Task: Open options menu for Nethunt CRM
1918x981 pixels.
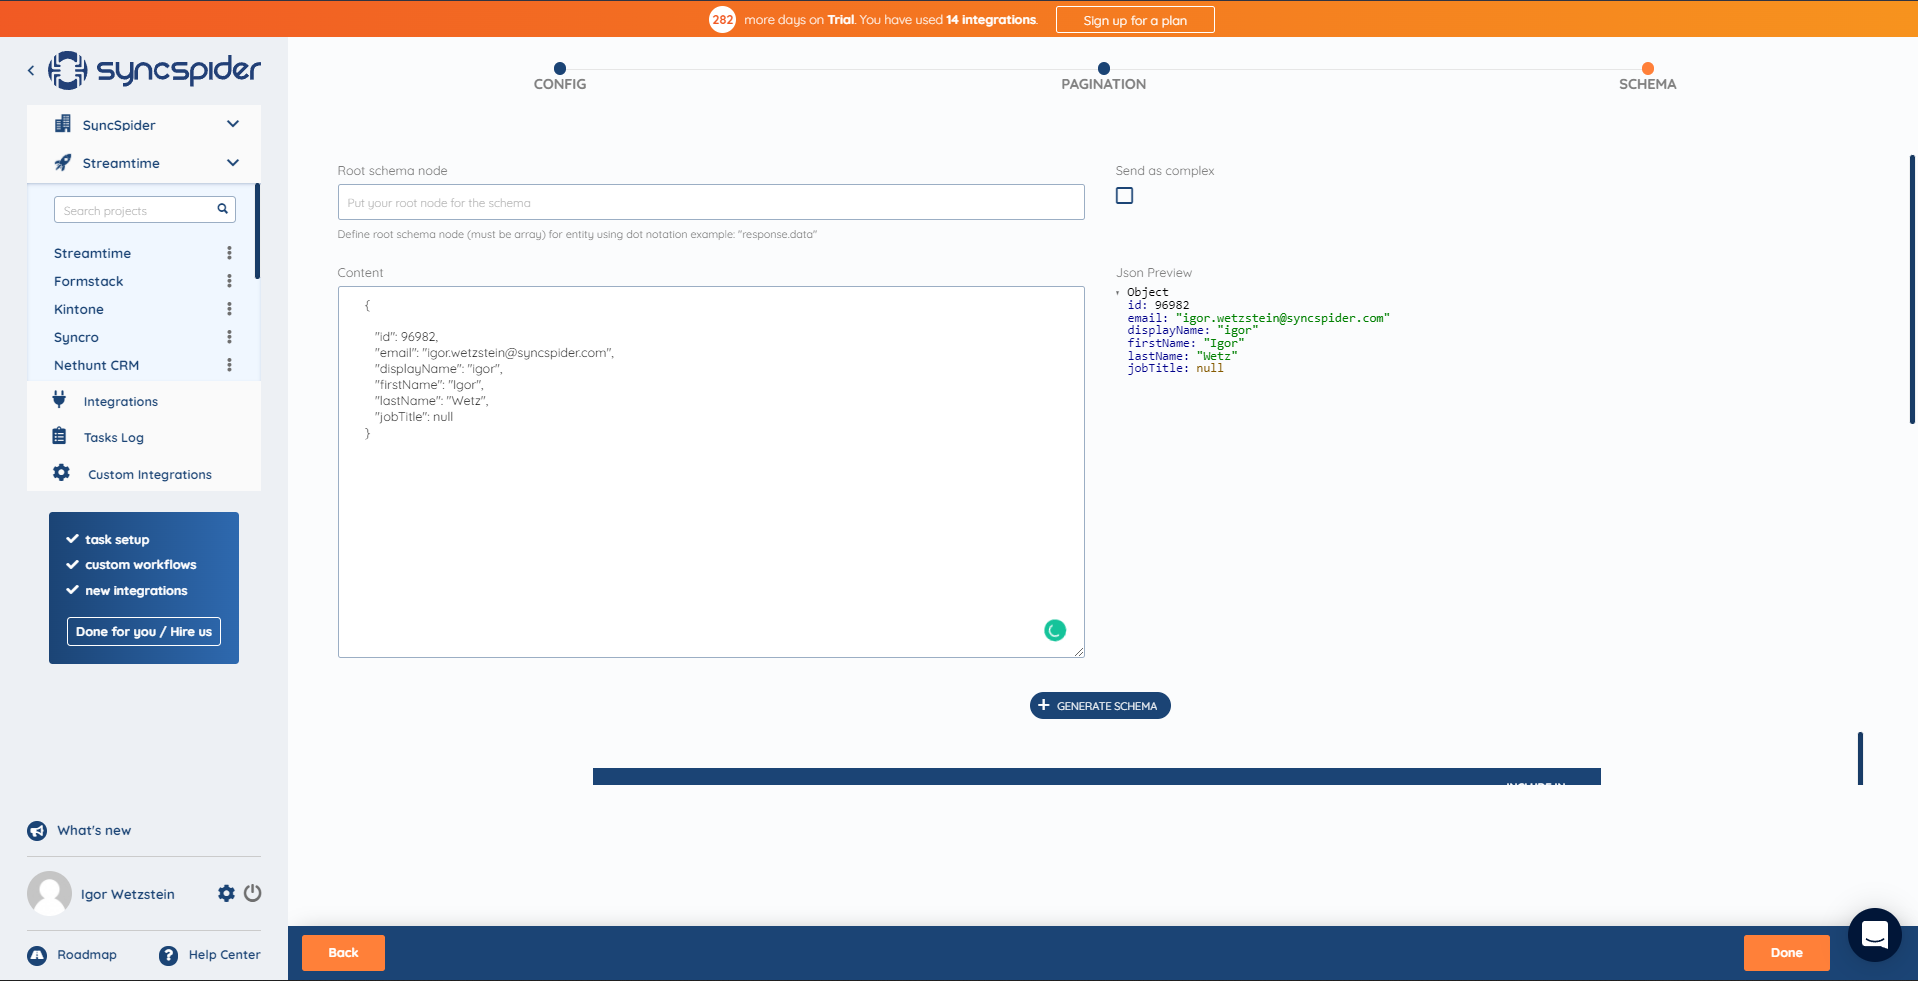Action: 229,365
